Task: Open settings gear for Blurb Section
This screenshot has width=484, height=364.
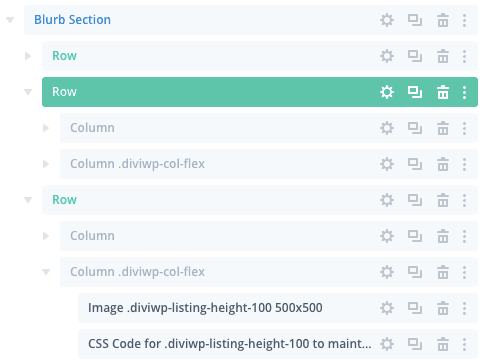Action: 387,20
